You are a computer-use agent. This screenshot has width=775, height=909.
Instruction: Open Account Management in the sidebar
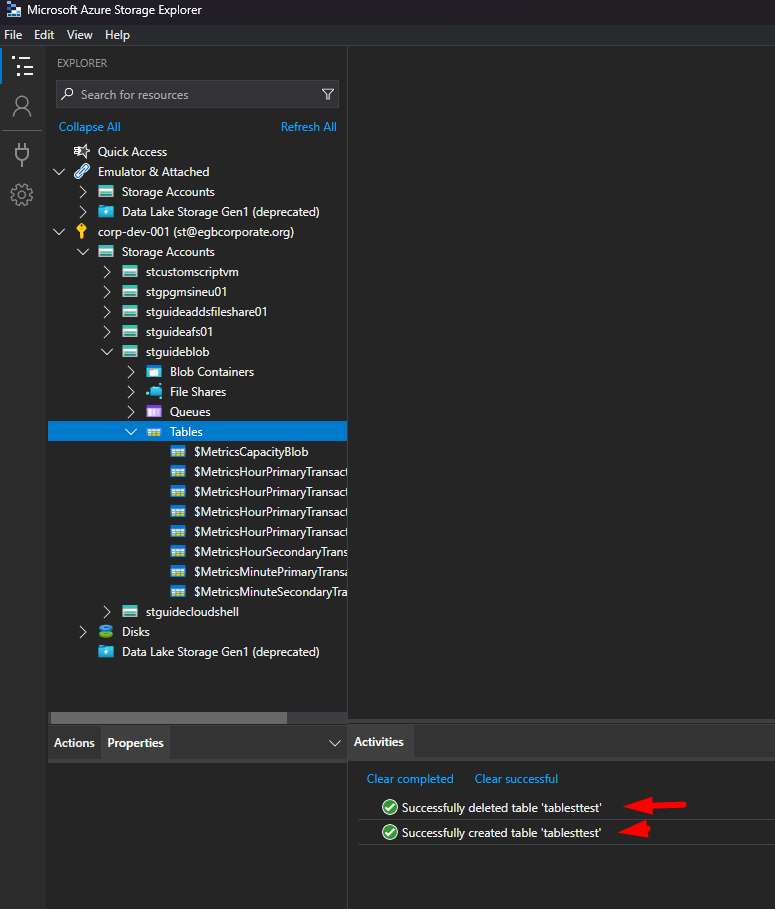point(22,106)
